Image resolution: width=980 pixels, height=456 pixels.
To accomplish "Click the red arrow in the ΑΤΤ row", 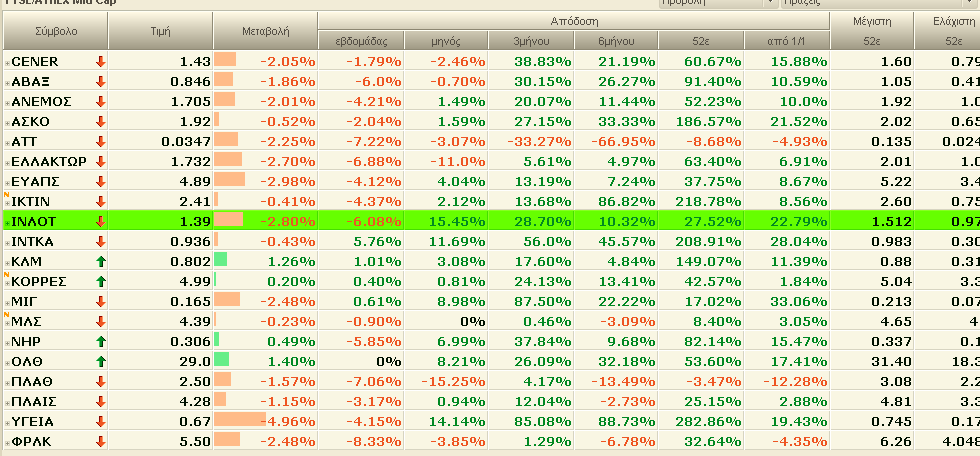I will pyautogui.click(x=101, y=141).
